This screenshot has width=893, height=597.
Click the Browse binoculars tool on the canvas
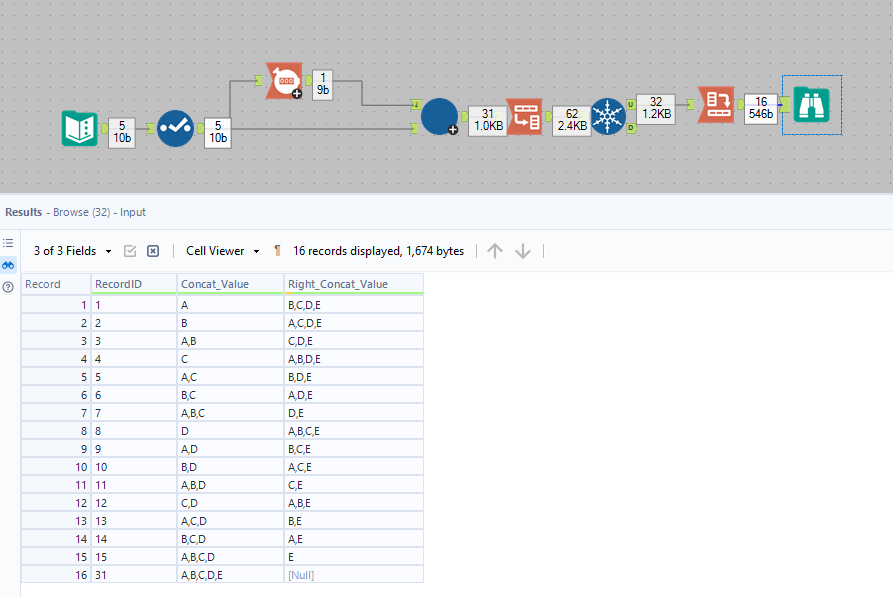811,104
